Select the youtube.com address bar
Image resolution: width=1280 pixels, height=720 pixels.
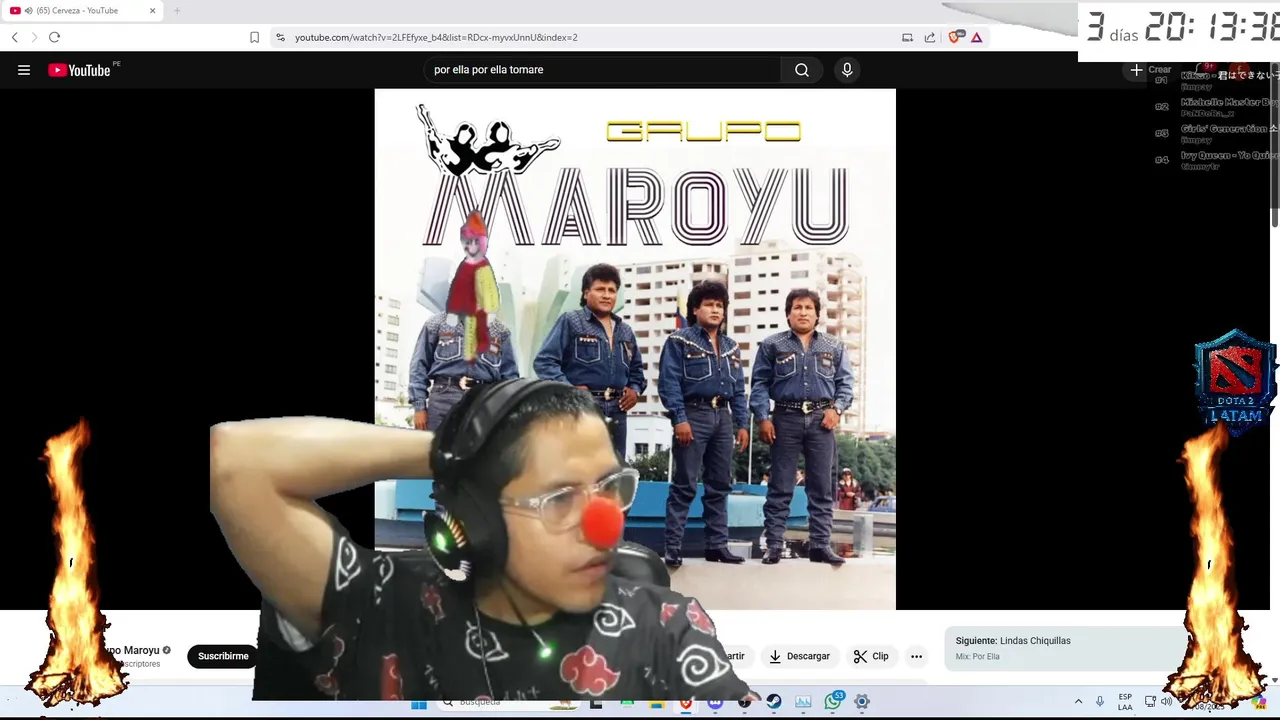[436, 37]
